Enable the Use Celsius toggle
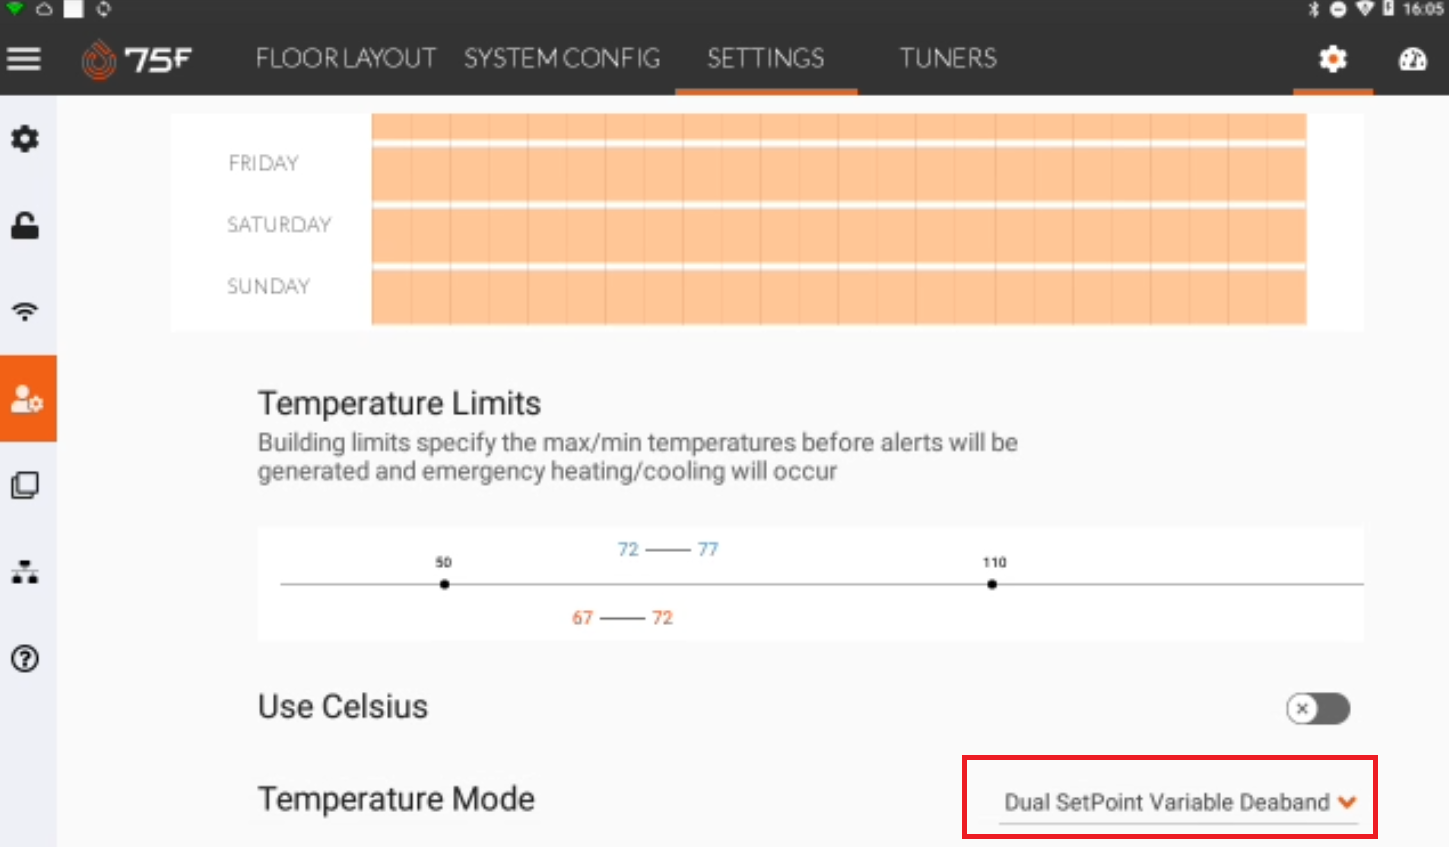1449x847 pixels. tap(1318, 709)
